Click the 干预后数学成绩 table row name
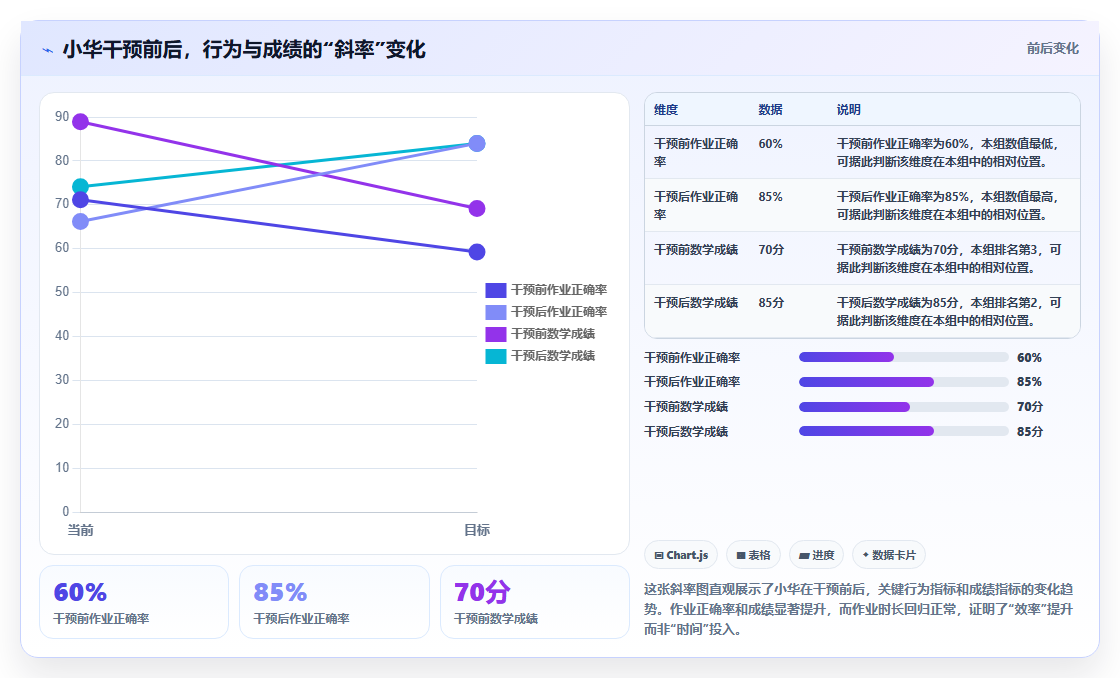This screenshot has height=678, width=1120. [x=696, y=303]
